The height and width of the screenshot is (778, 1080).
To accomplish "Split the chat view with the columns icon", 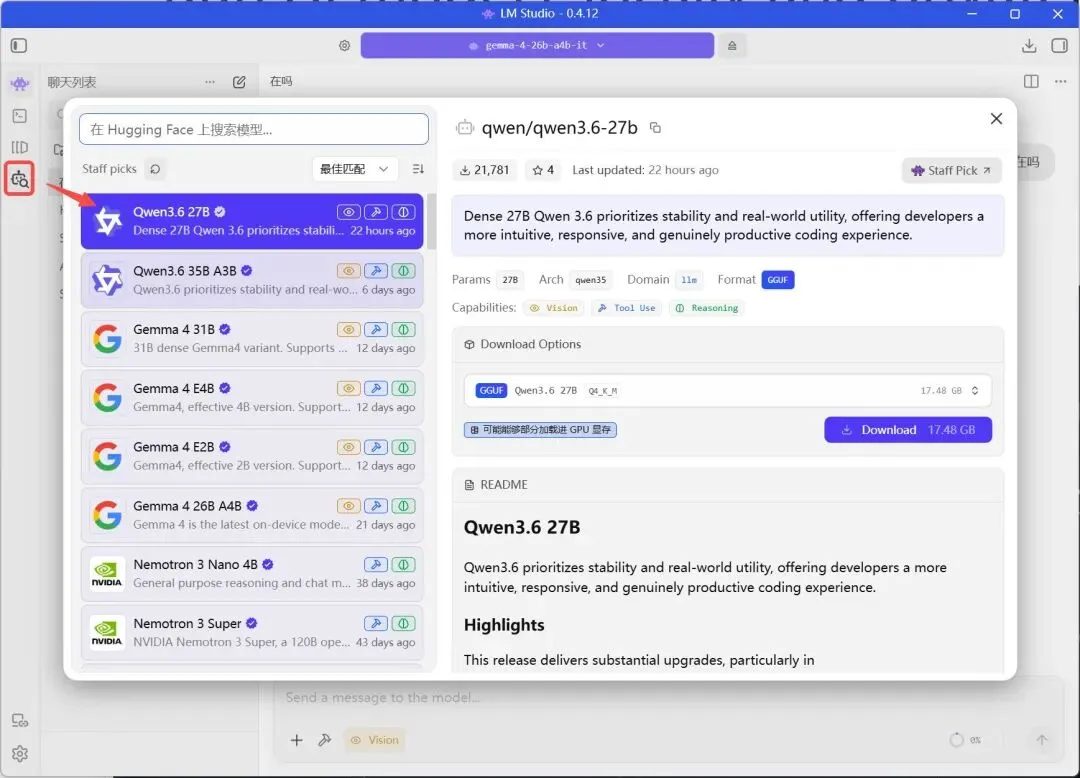I will pyautogui.click(x=1031, y=81).
